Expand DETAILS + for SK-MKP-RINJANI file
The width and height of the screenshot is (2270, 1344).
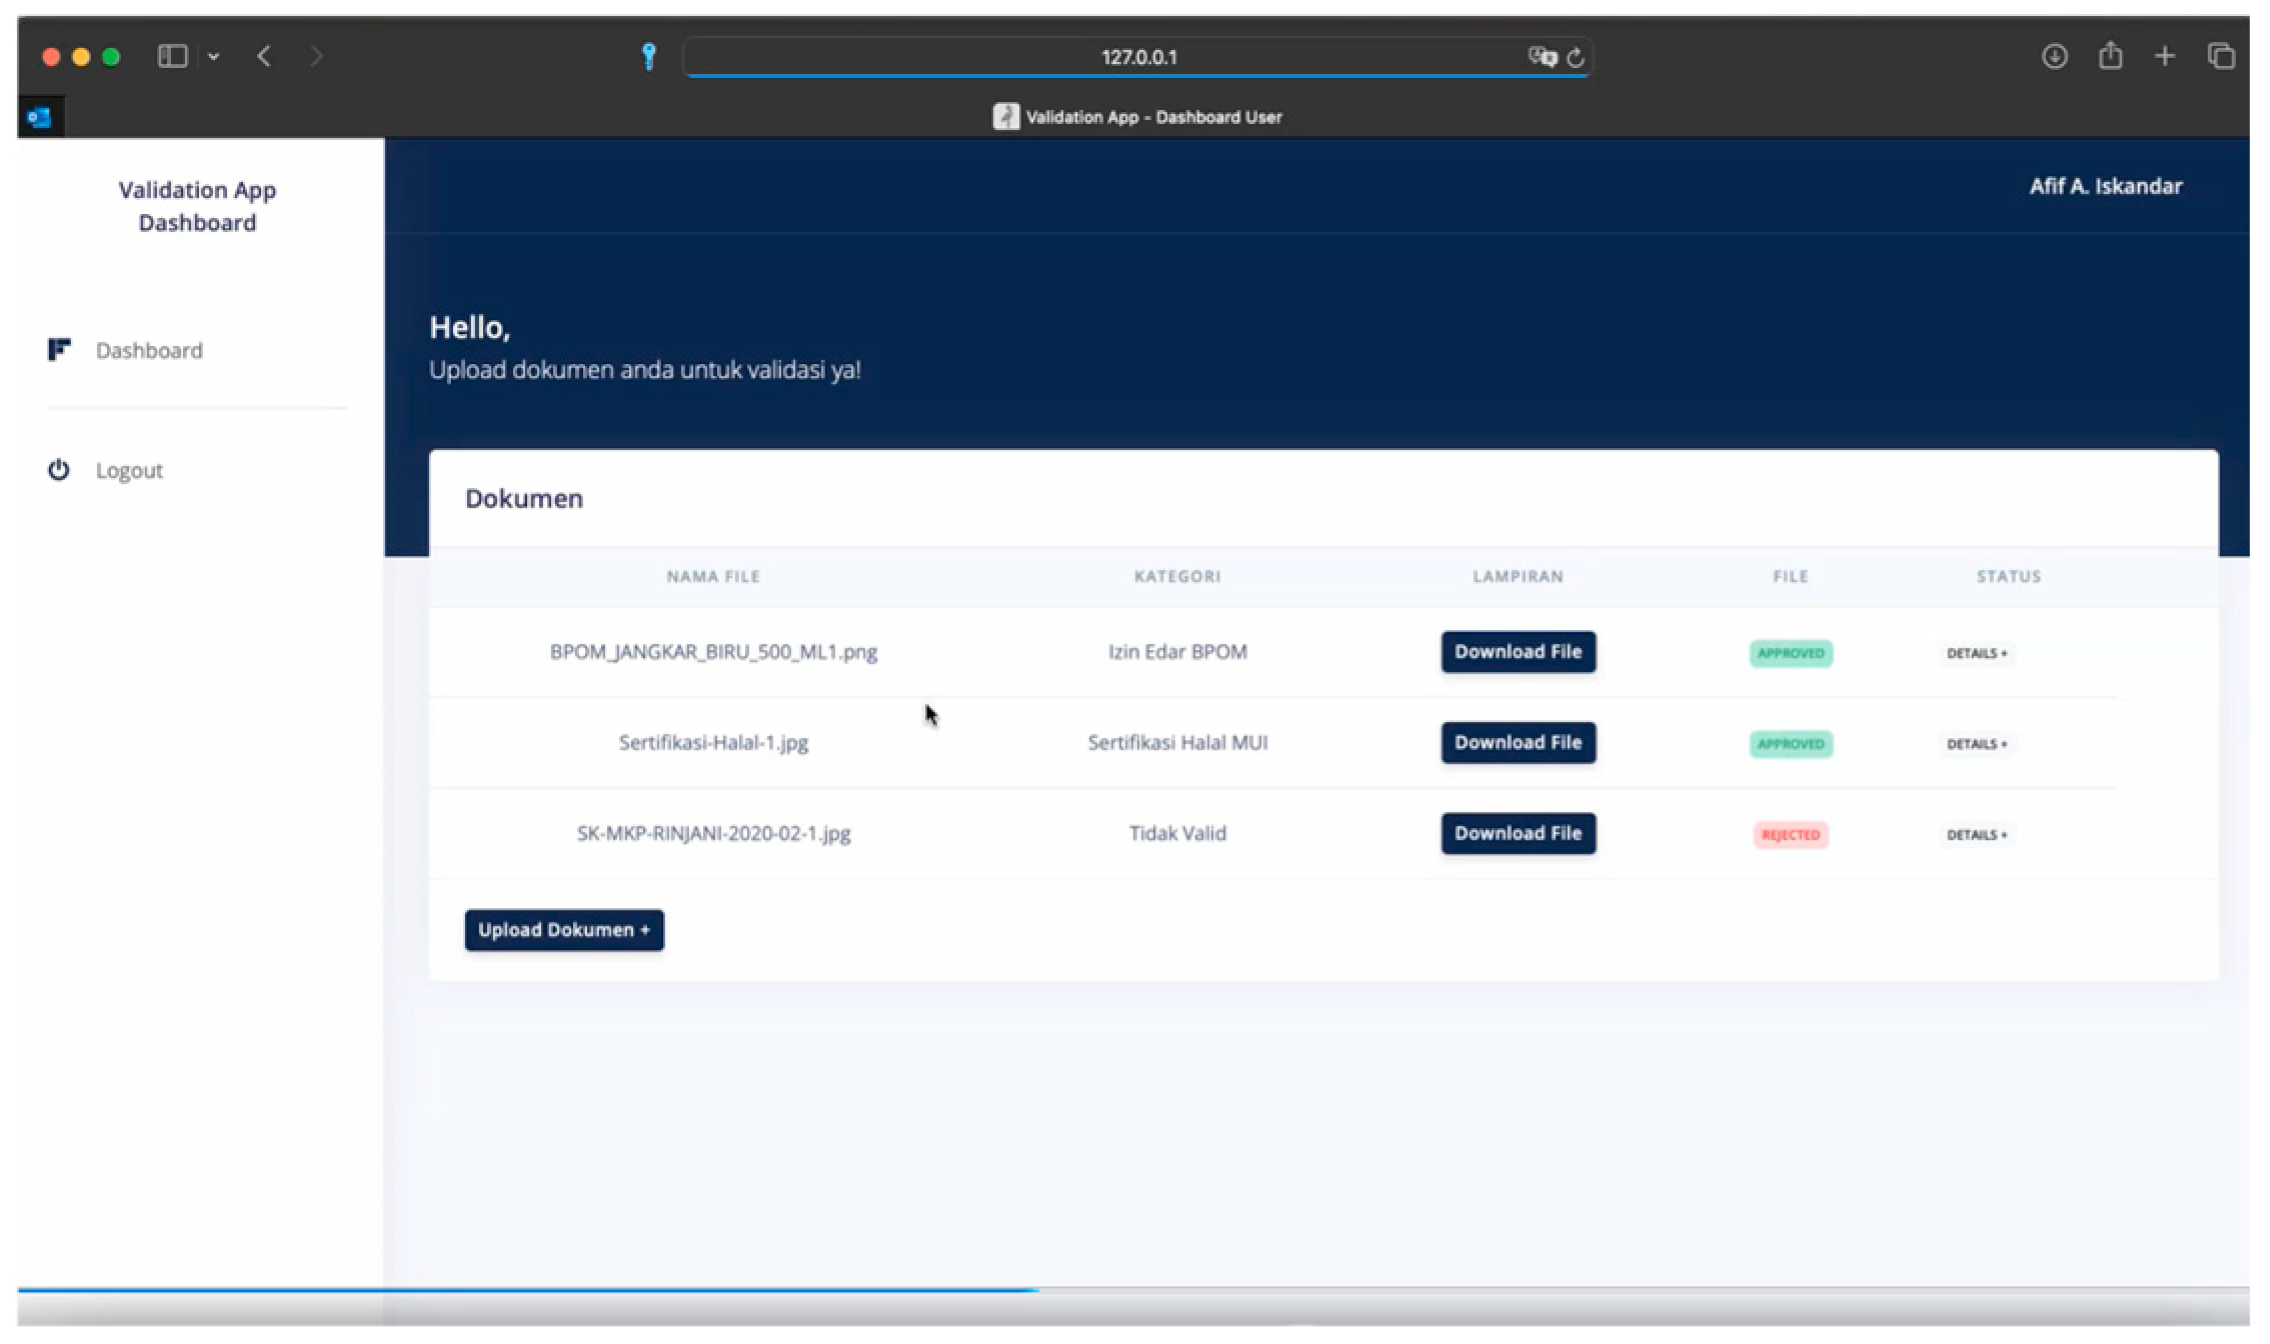coord(1976,835)
